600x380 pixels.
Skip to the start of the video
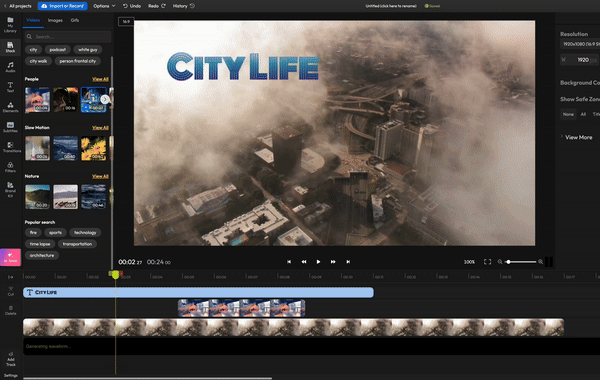tap(289, 262)
